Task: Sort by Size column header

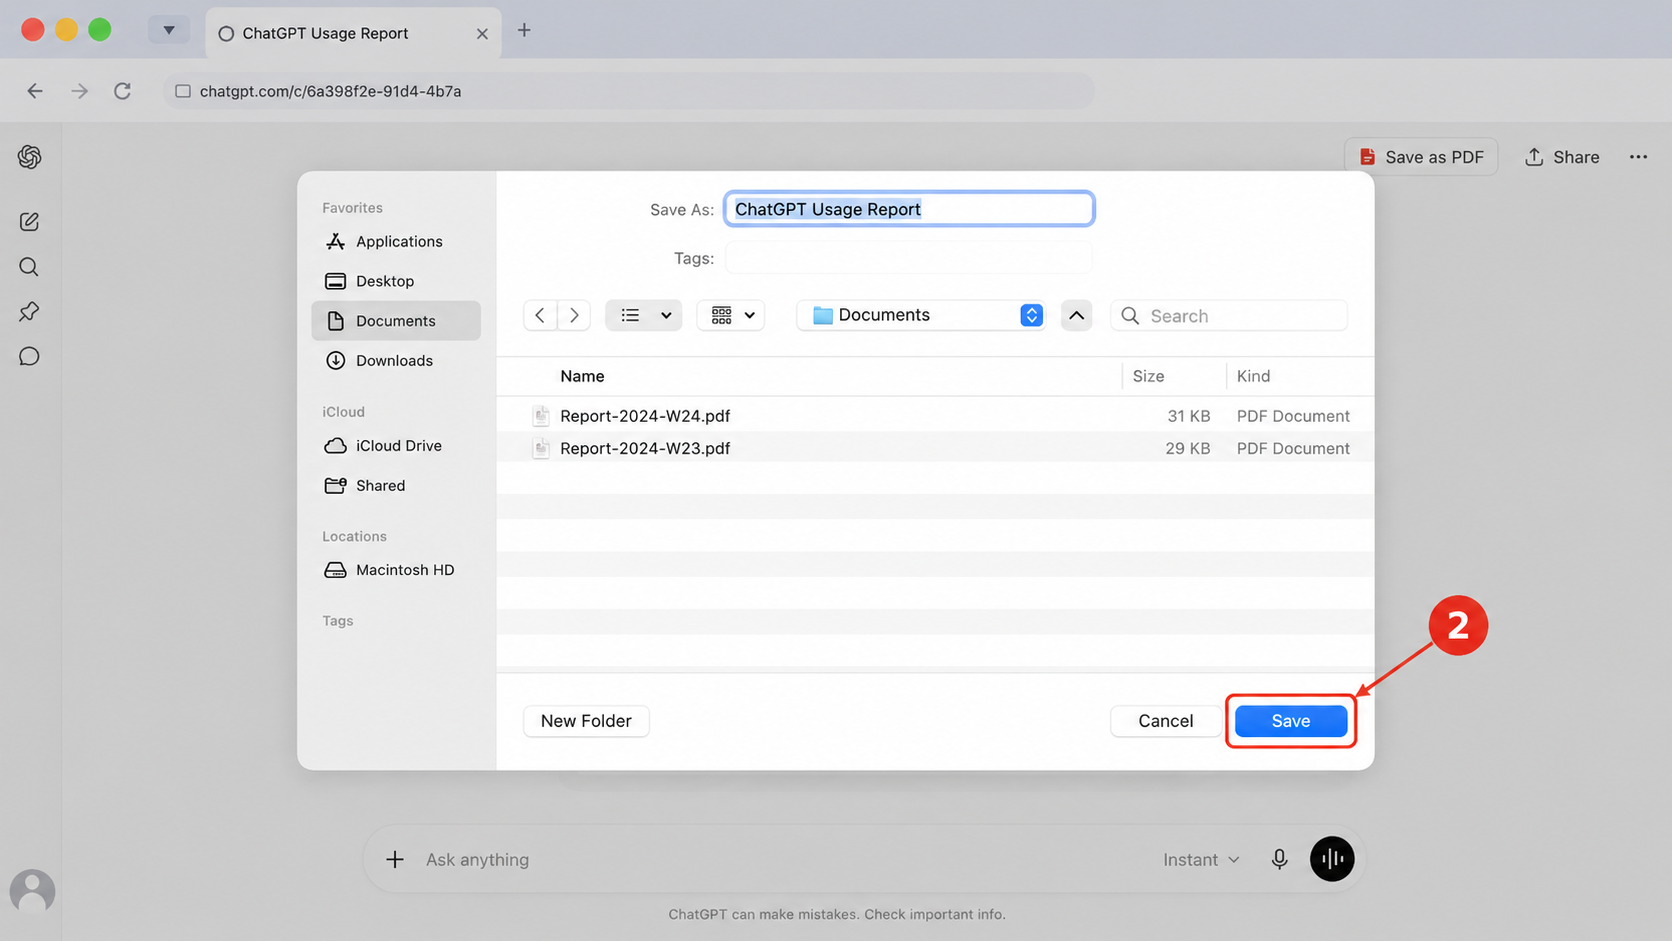Action: click(x=1148, y=376)
